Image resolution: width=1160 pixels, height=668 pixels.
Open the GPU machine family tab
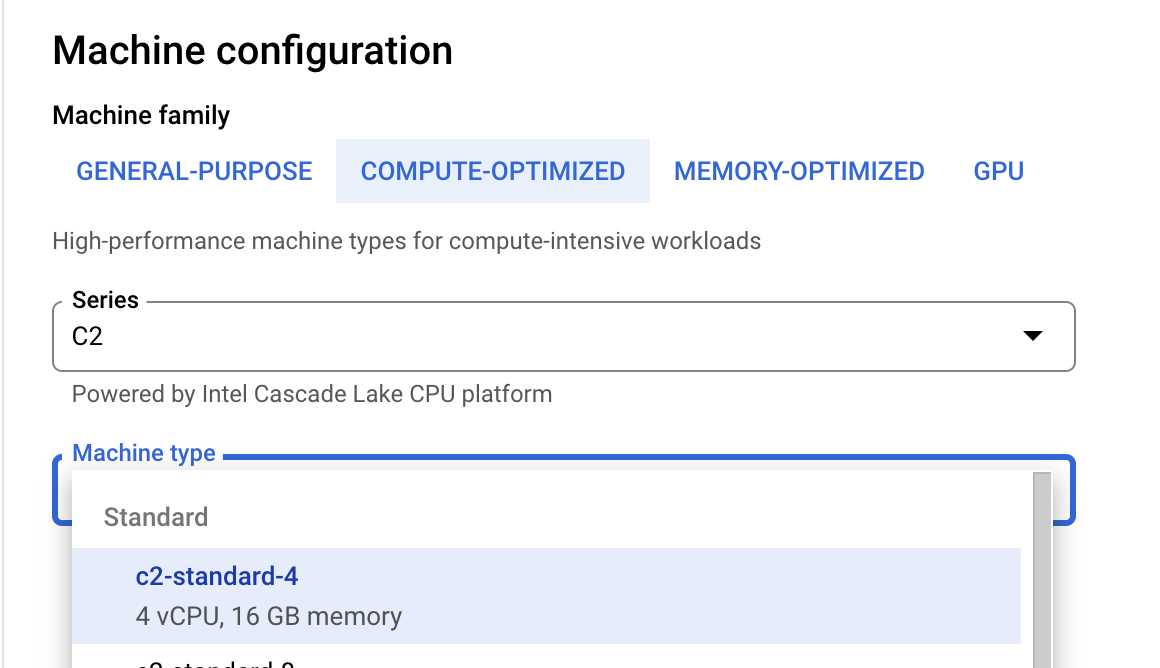click(x=997, y=171)
